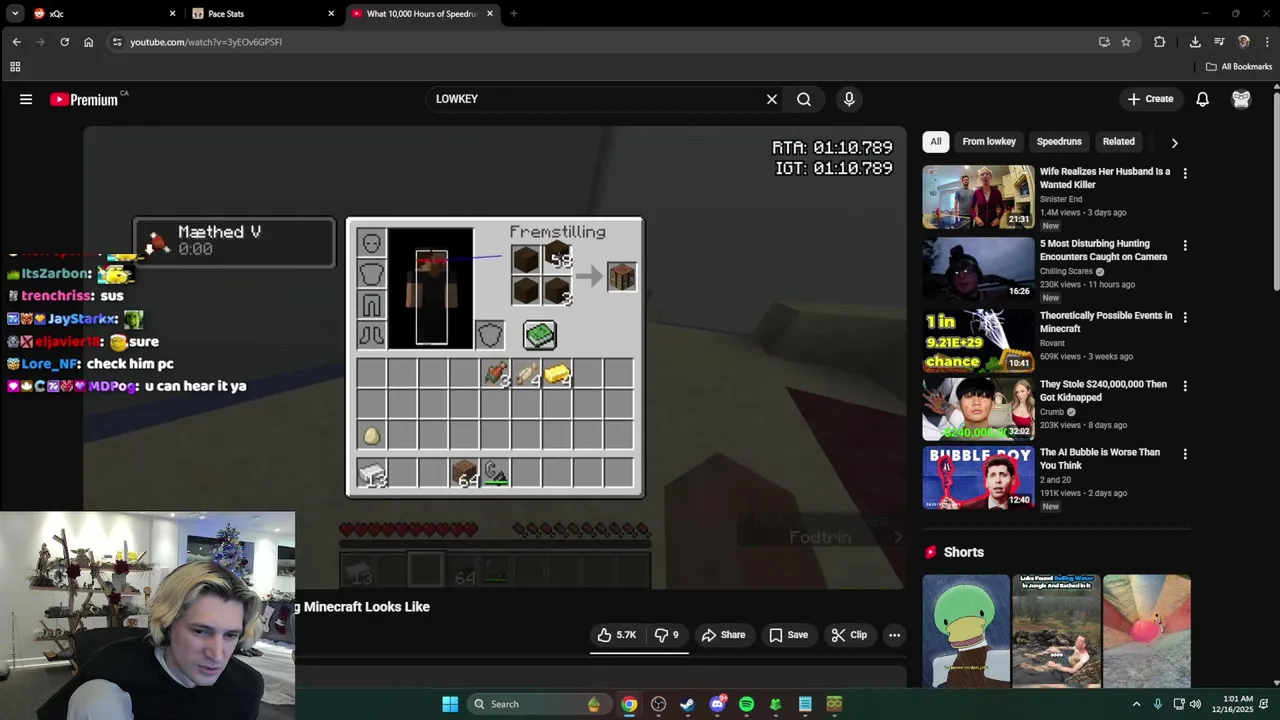Open media controls icon in toolbar
Image resolution: width=1280 pixels, height=720 pixels.
1219,42
